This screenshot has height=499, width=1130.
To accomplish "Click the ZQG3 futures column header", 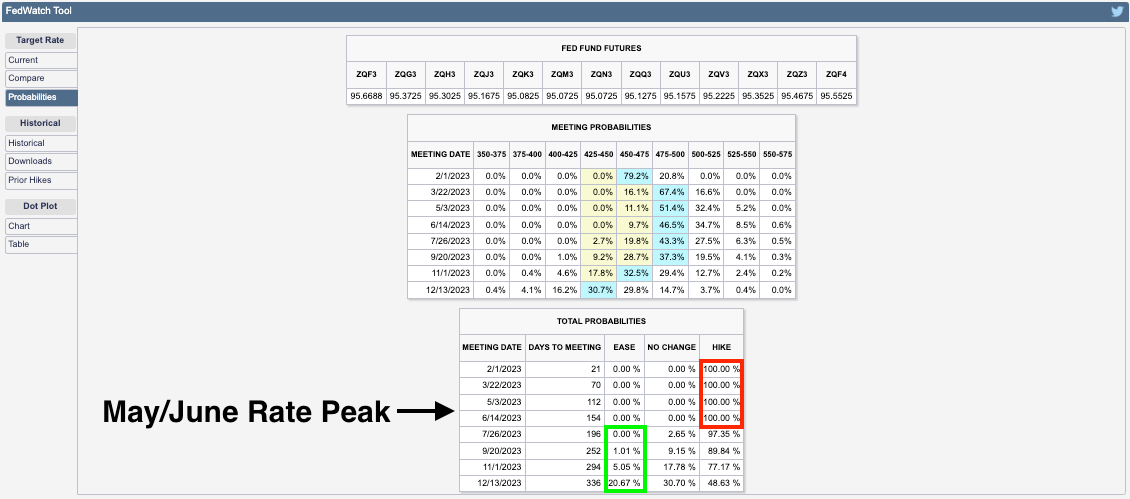I will pos(405,74).
